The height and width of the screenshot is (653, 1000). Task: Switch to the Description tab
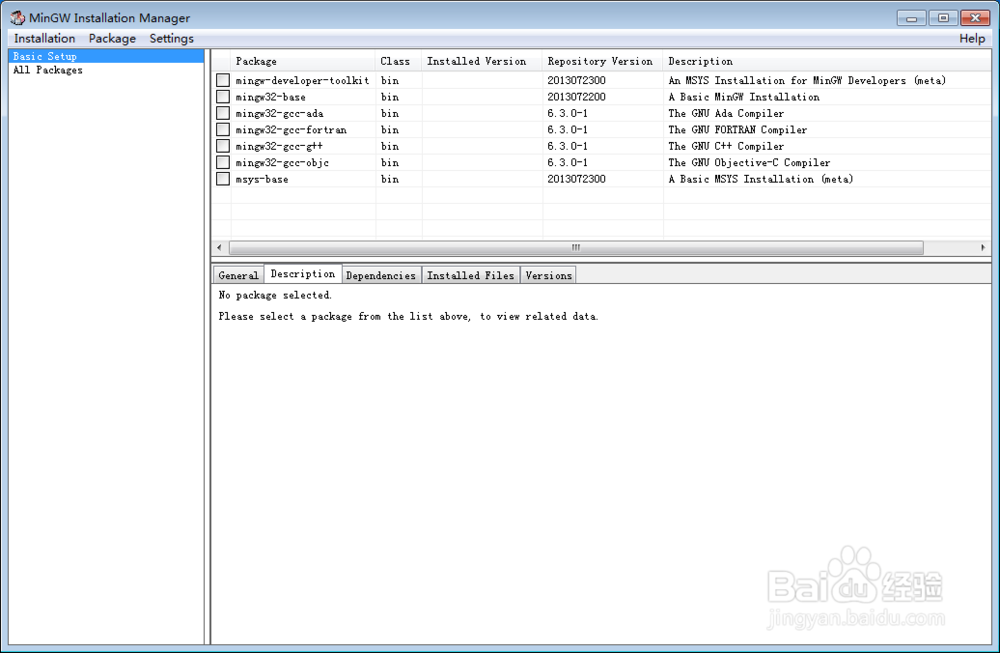point(303,274)
